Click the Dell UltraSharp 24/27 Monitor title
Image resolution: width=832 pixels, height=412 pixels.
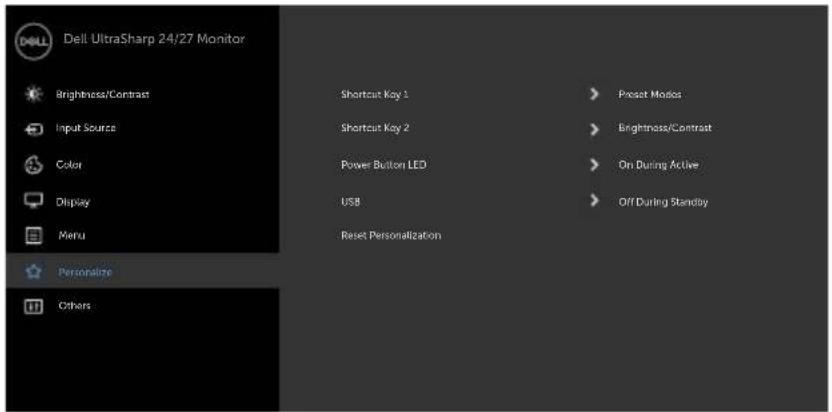pyautogui.click(x=154, y=39)
